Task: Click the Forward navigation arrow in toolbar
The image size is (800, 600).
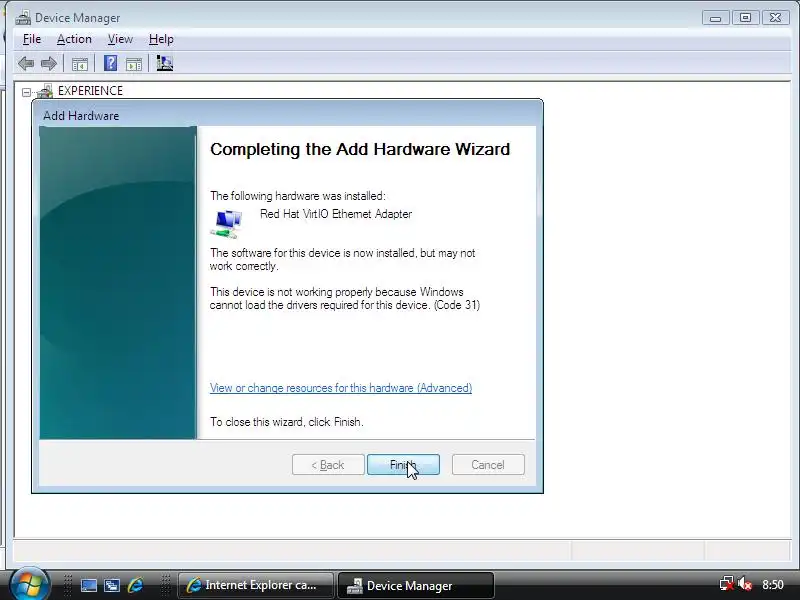Action: point(48,64)
